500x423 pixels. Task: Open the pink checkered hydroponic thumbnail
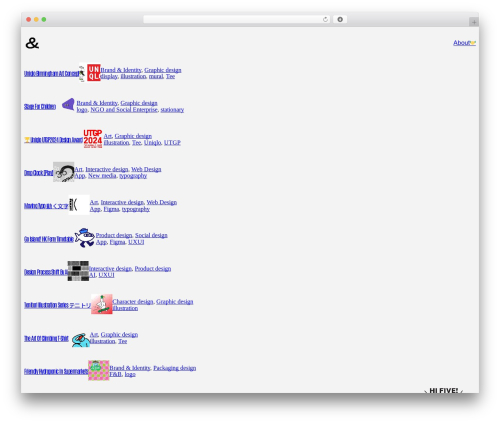(x=99, y=370)
